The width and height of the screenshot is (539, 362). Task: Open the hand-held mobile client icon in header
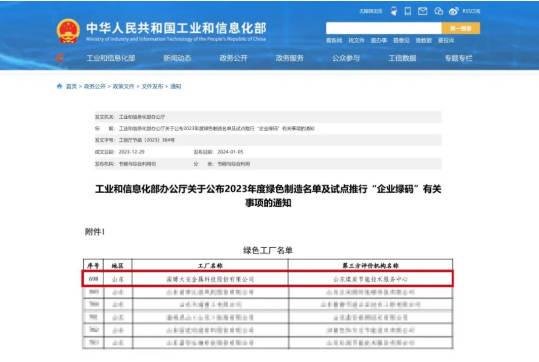coord(394,11)
